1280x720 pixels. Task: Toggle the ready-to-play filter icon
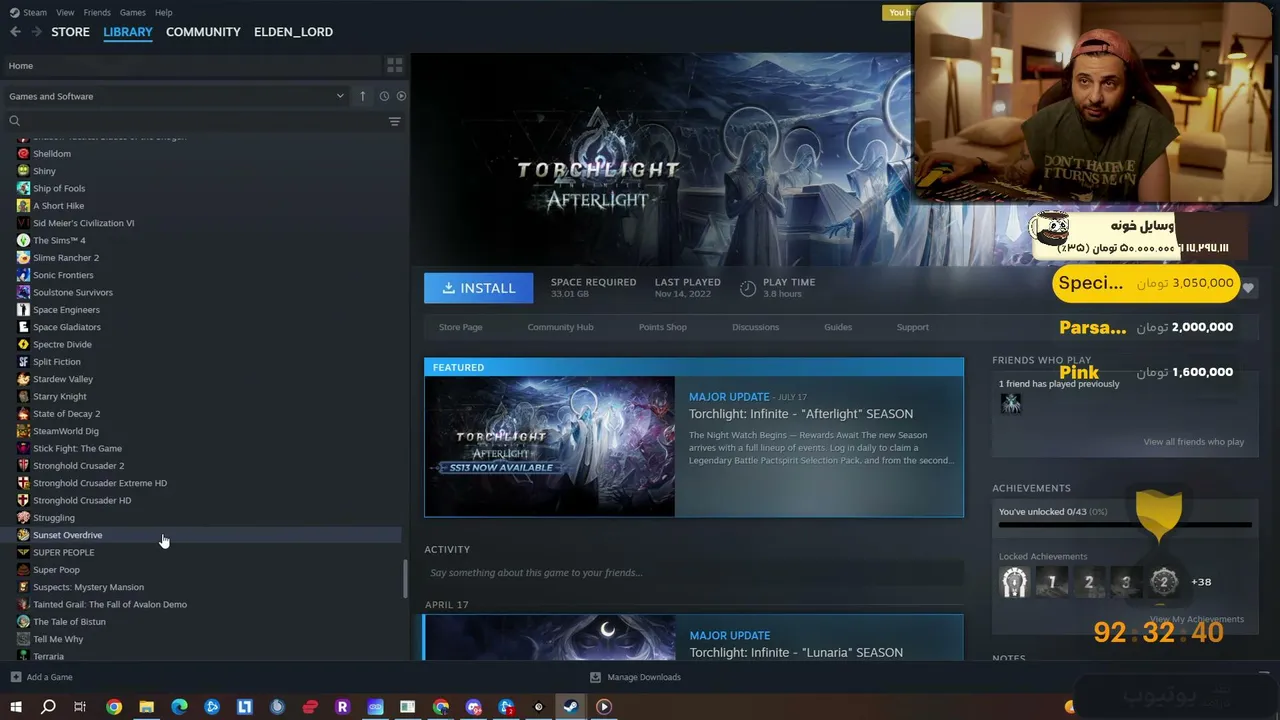click(x=401, y=96)
